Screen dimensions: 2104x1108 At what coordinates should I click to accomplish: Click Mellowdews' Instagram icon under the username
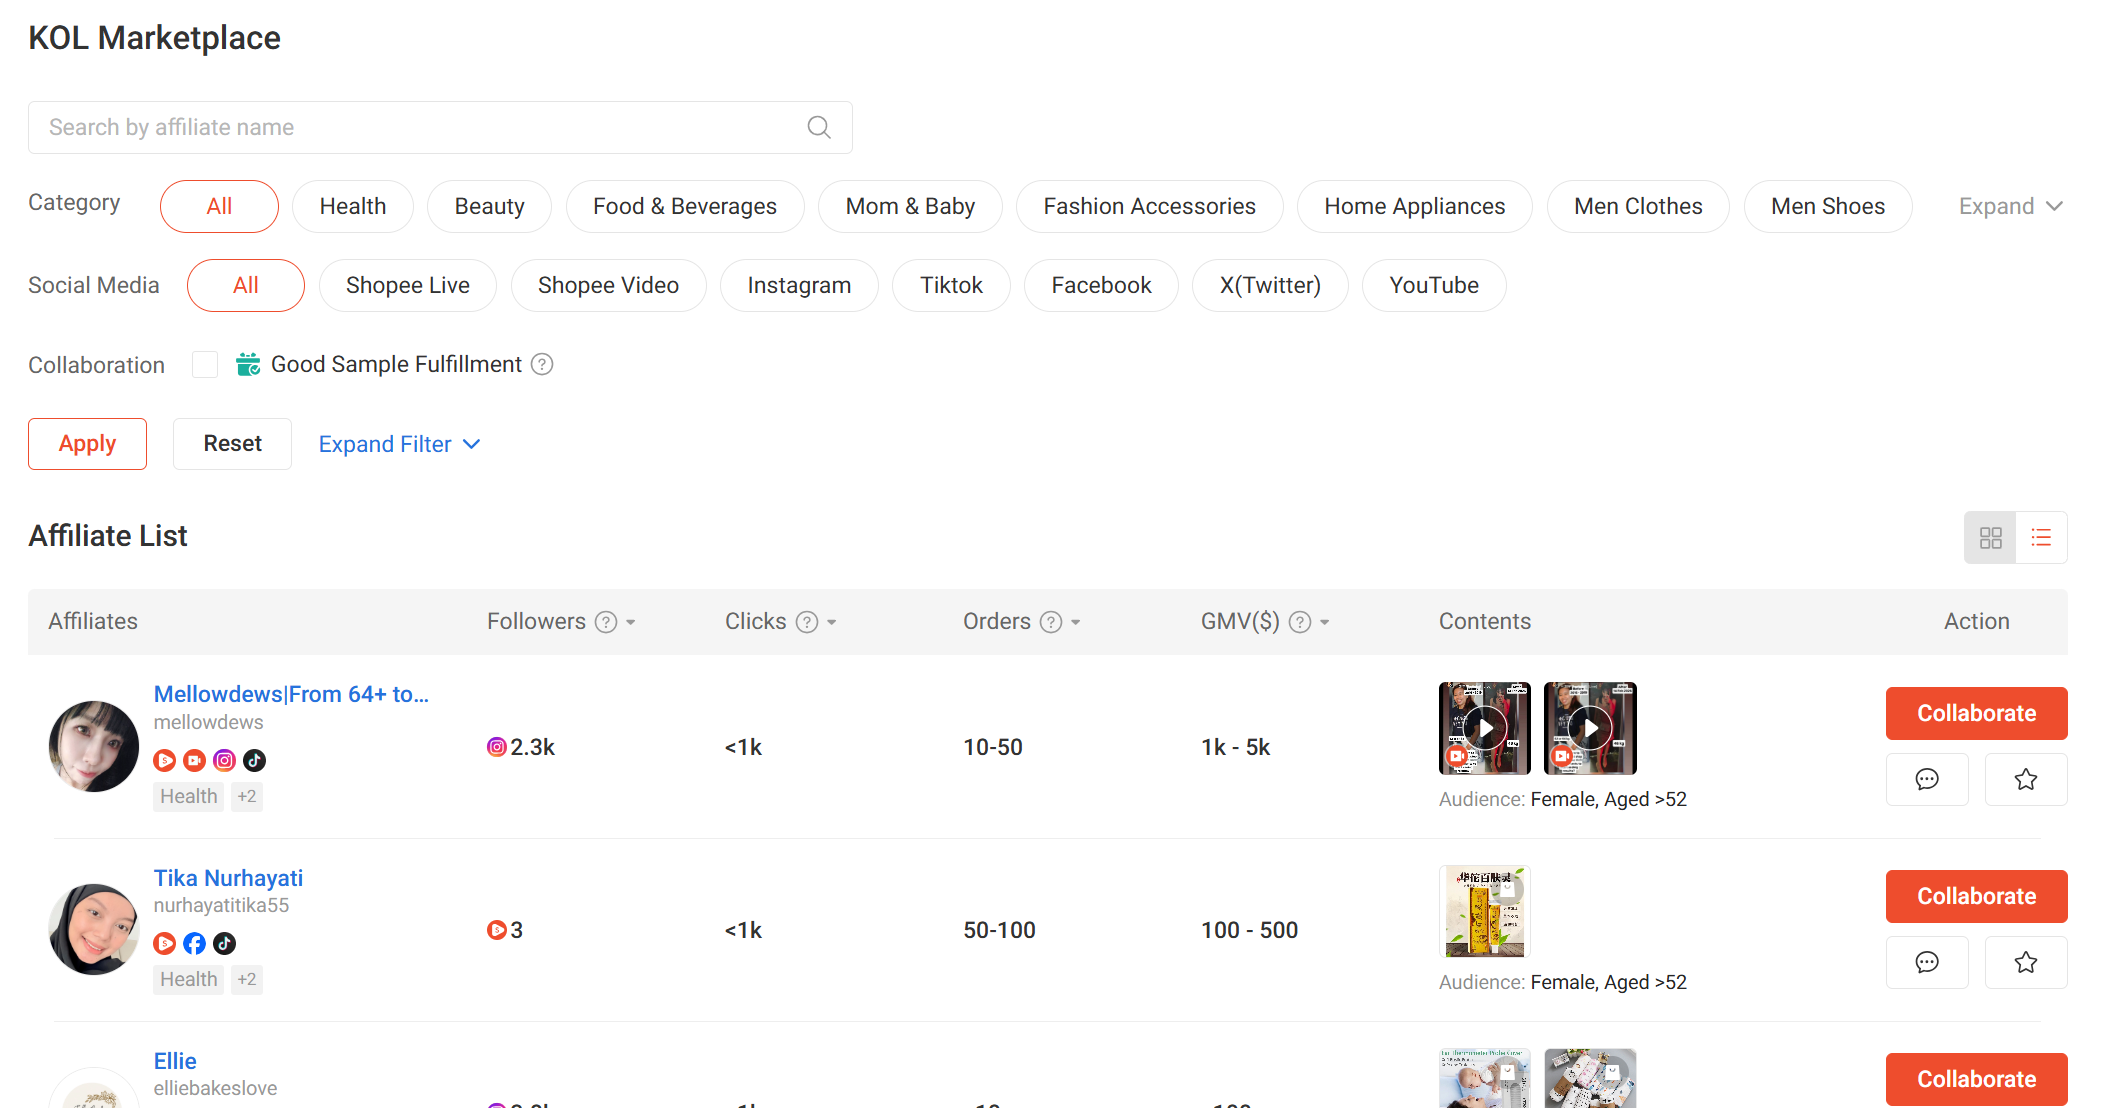click(225, 760)
